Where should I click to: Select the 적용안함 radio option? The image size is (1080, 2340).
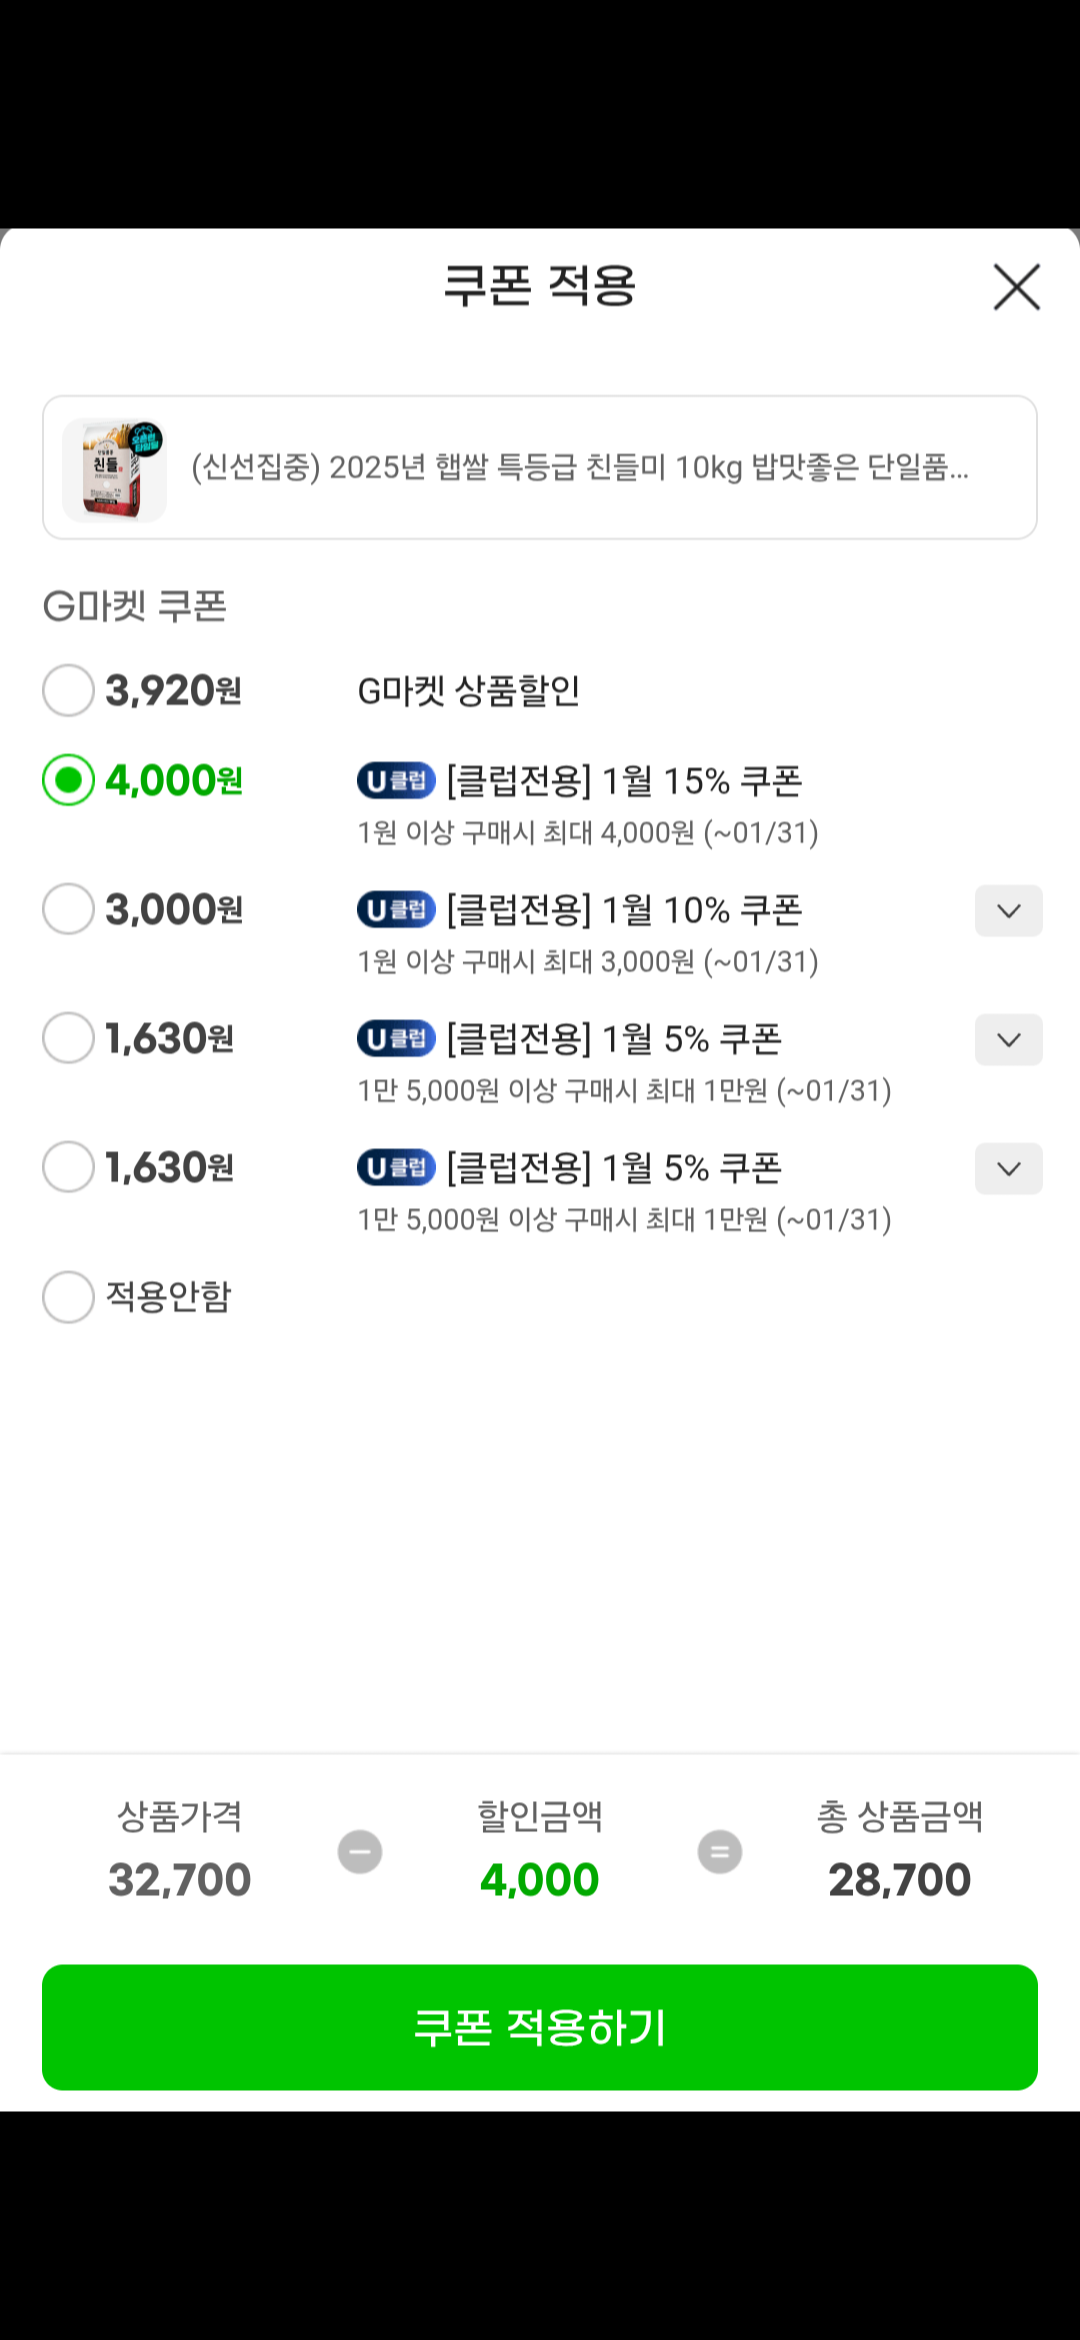(68, 1297)
